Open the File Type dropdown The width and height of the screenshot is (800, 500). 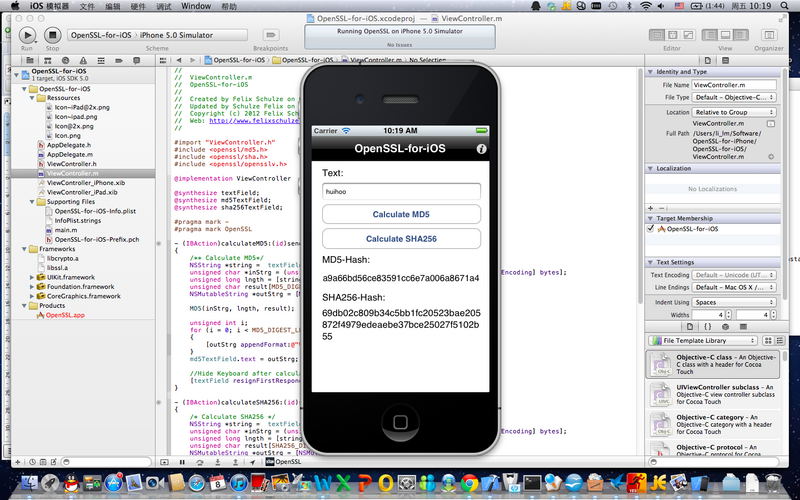[734, 97]
